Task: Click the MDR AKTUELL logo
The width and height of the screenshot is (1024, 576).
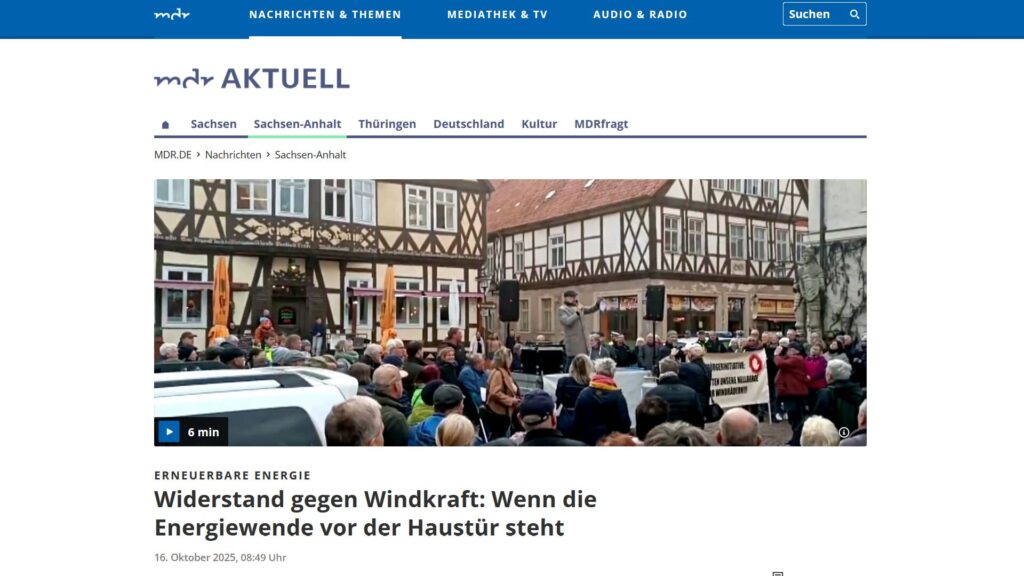Action: [252, 79]
